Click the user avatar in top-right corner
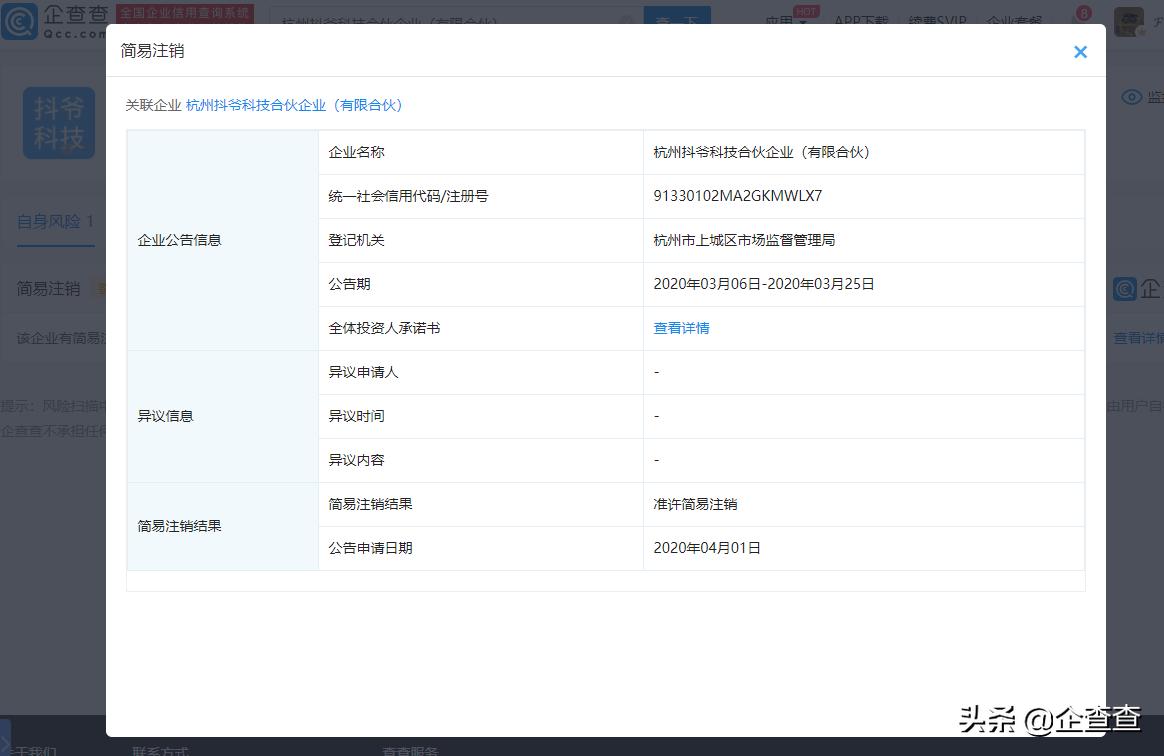The image size is (1164, 756). coord(1128,20)
